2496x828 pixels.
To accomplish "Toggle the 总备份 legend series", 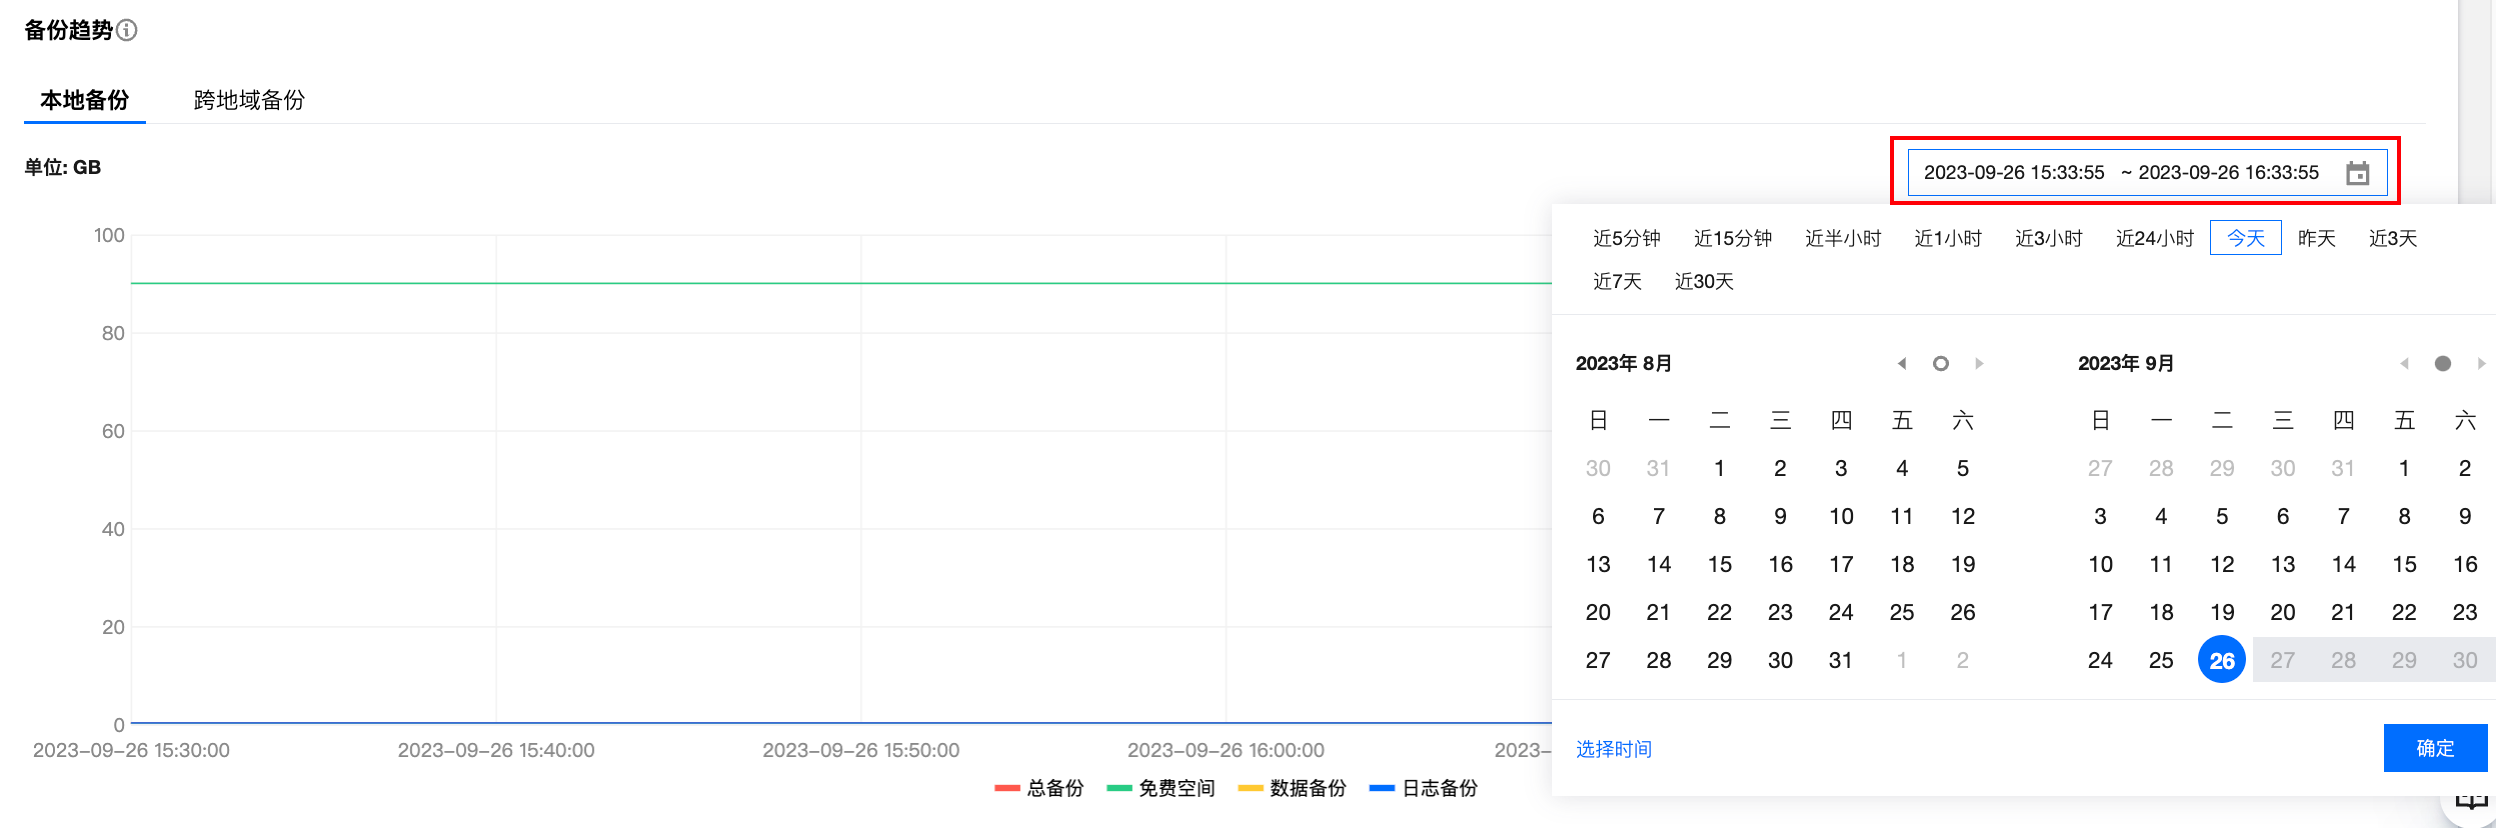I will 1039,788.
